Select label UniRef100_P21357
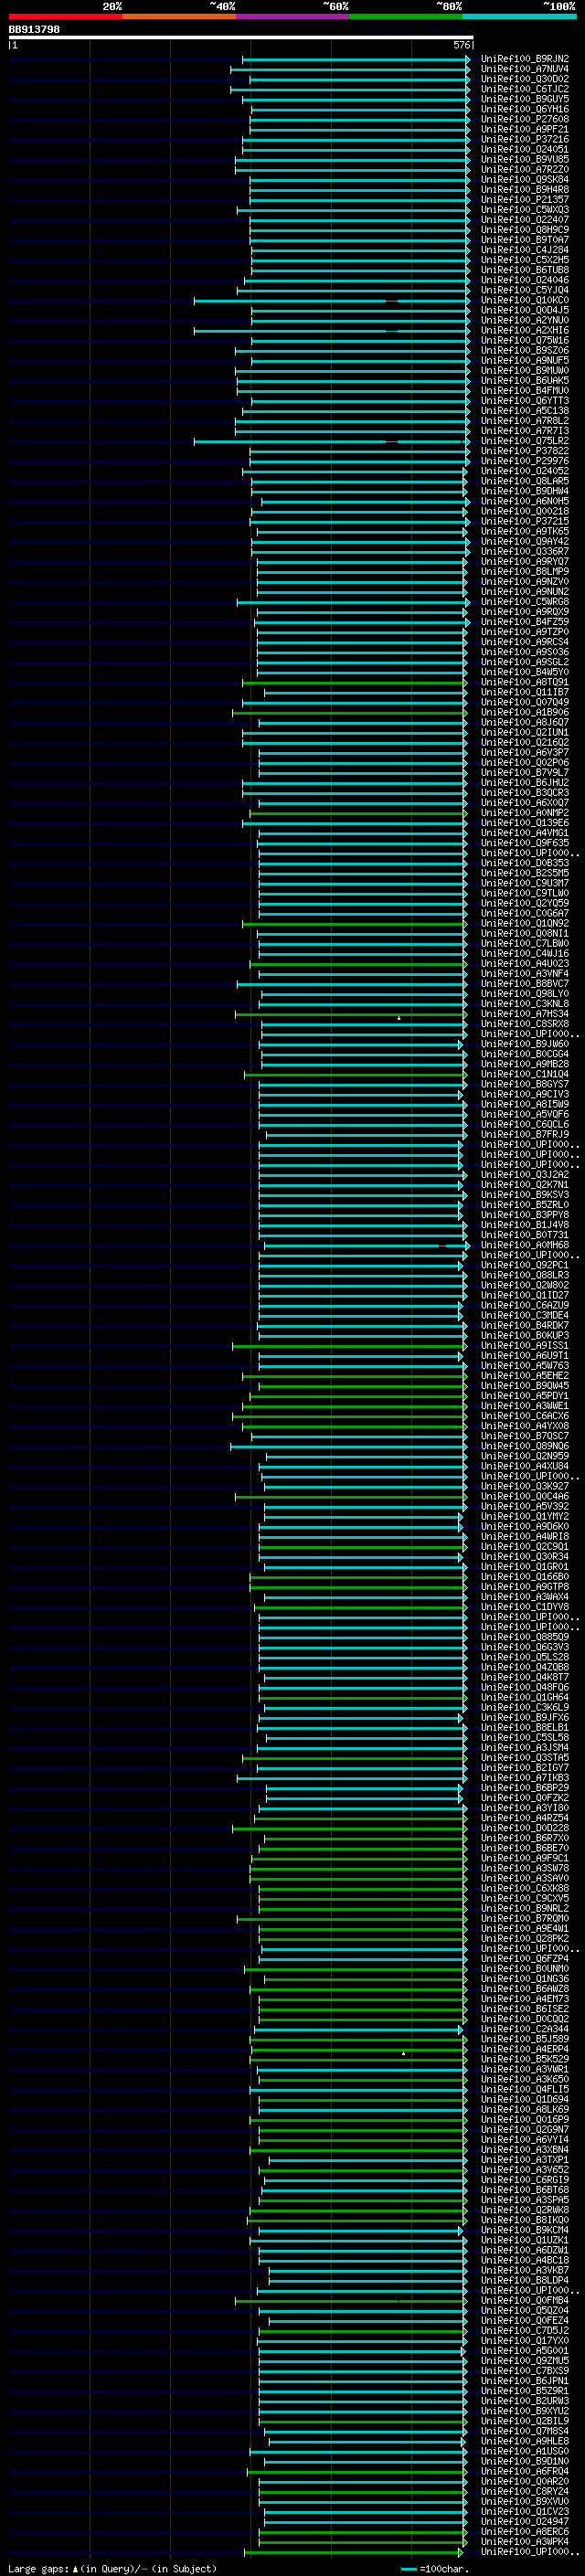The width and height of the screenshot is (585, 2576). coord(525,200)
